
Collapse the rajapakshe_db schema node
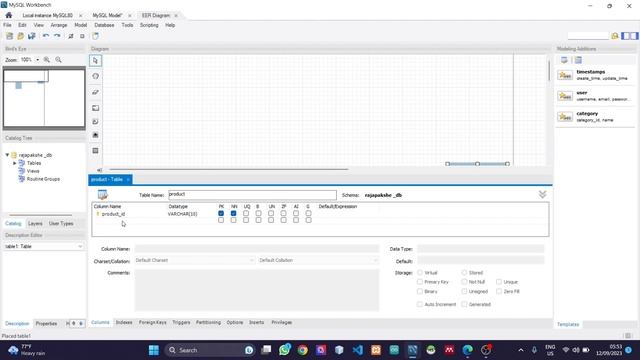coord(7,155)
